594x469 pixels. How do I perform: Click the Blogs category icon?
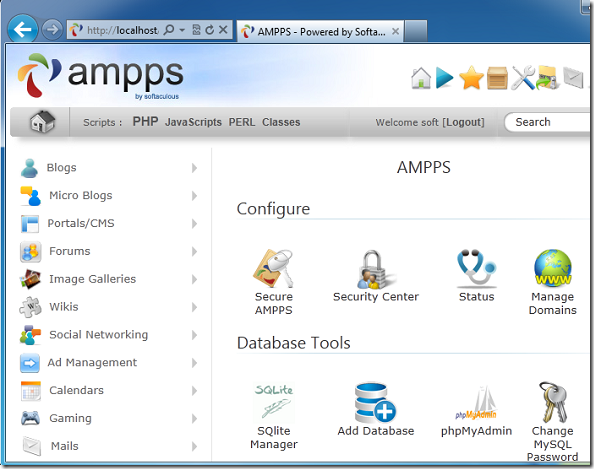tap(30, 168)
